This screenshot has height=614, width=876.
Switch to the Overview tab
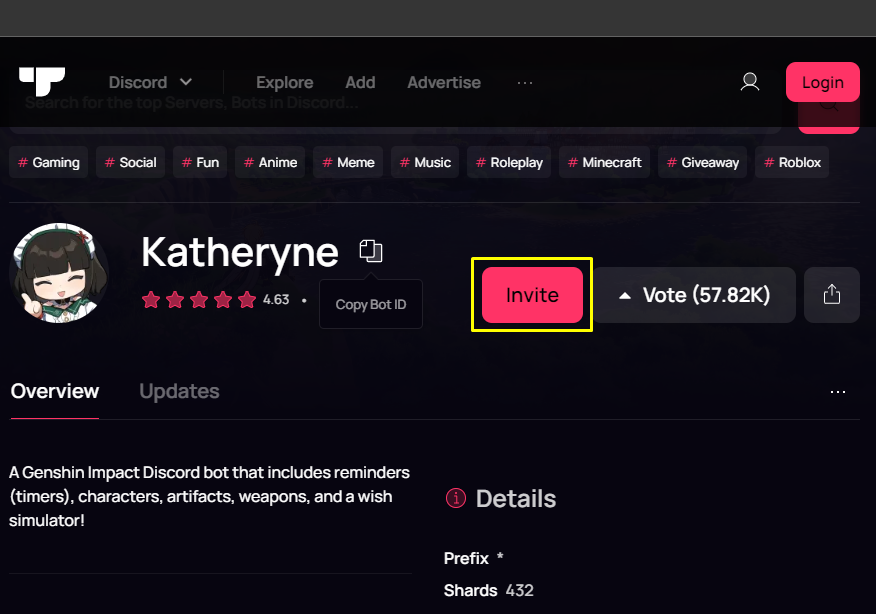click(x=55, y=391)
